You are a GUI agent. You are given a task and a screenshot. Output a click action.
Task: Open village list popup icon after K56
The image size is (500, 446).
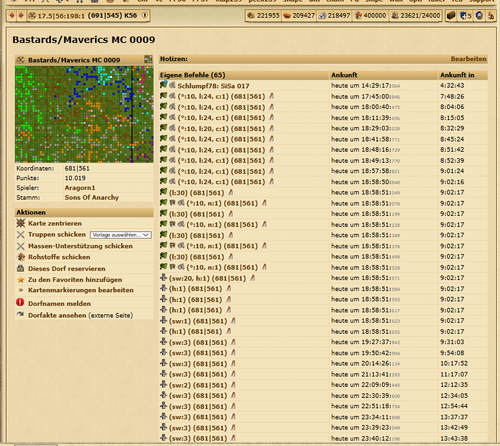coord(145,15)
